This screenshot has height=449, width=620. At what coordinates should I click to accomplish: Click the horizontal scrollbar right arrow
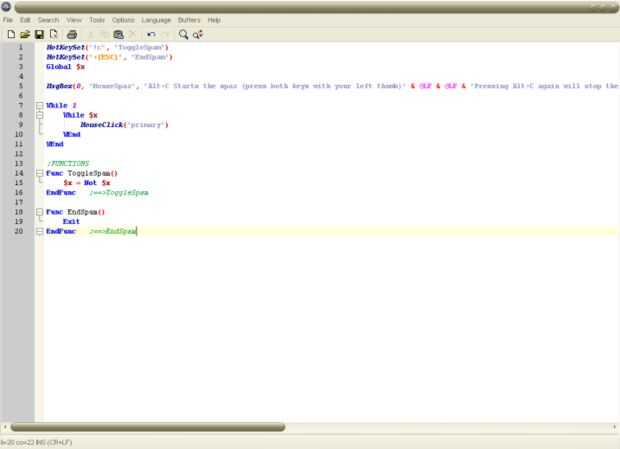[x=615, y=427]
